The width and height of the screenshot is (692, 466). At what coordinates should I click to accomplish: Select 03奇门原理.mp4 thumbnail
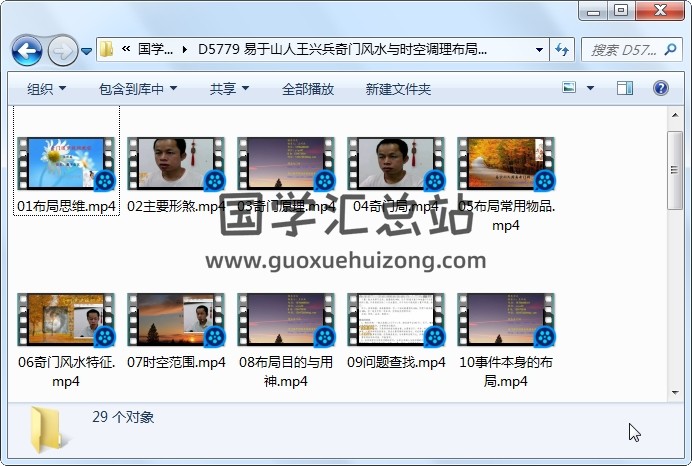click(286, 164)
